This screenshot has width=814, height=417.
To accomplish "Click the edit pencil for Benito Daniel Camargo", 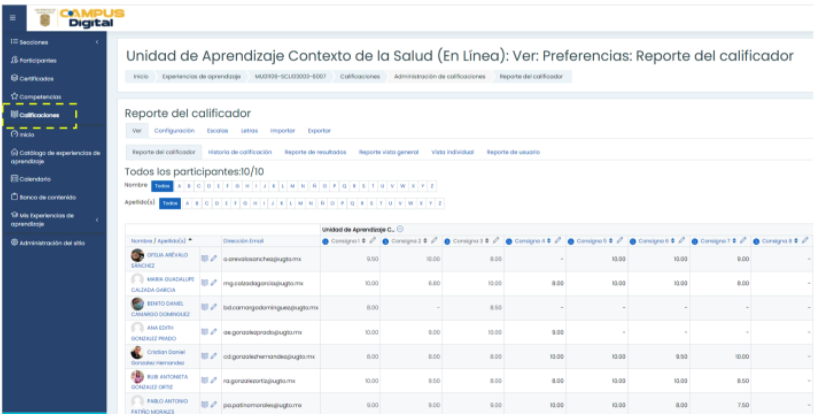I will (x=213, y=307).
